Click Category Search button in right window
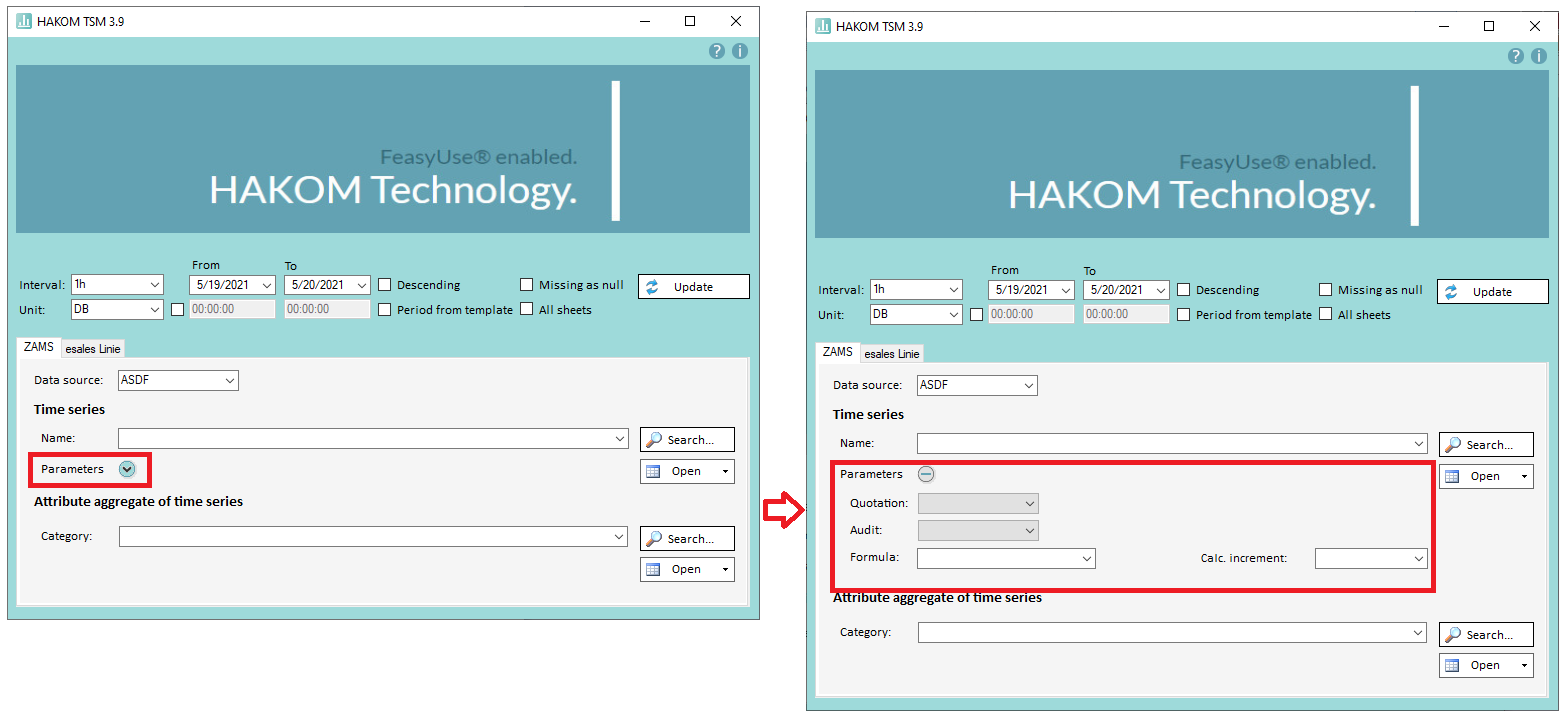1565x712 pixels. 1486,634
